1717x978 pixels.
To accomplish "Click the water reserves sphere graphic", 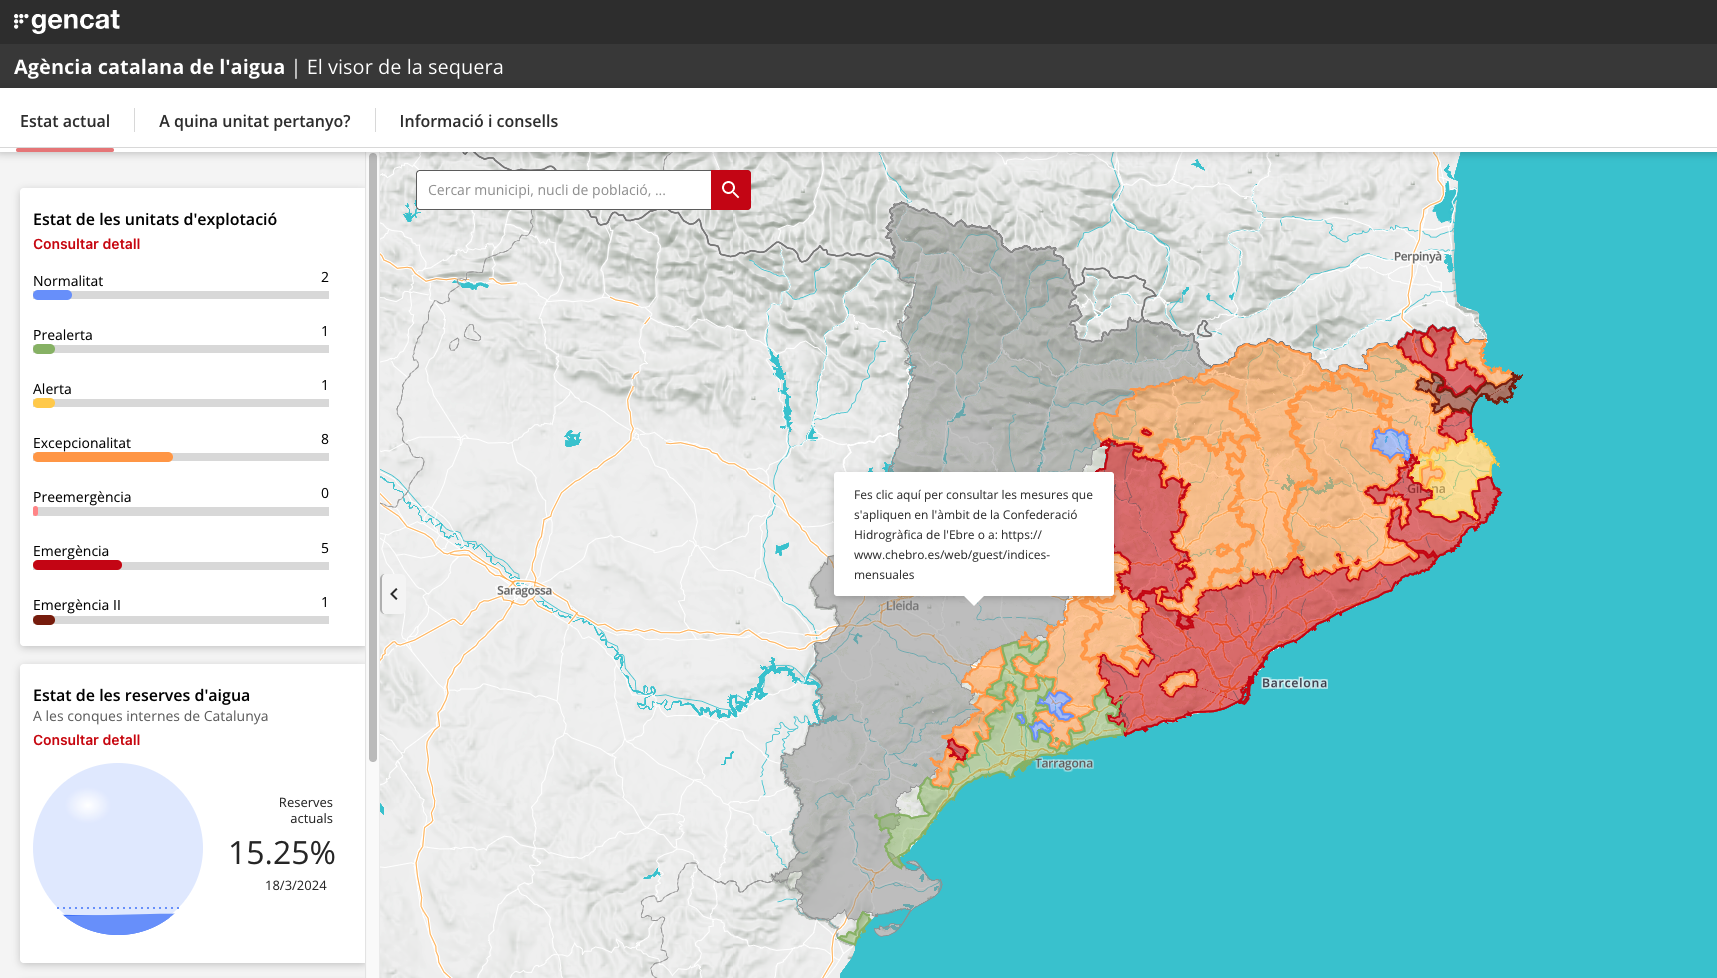I will 118,849.
